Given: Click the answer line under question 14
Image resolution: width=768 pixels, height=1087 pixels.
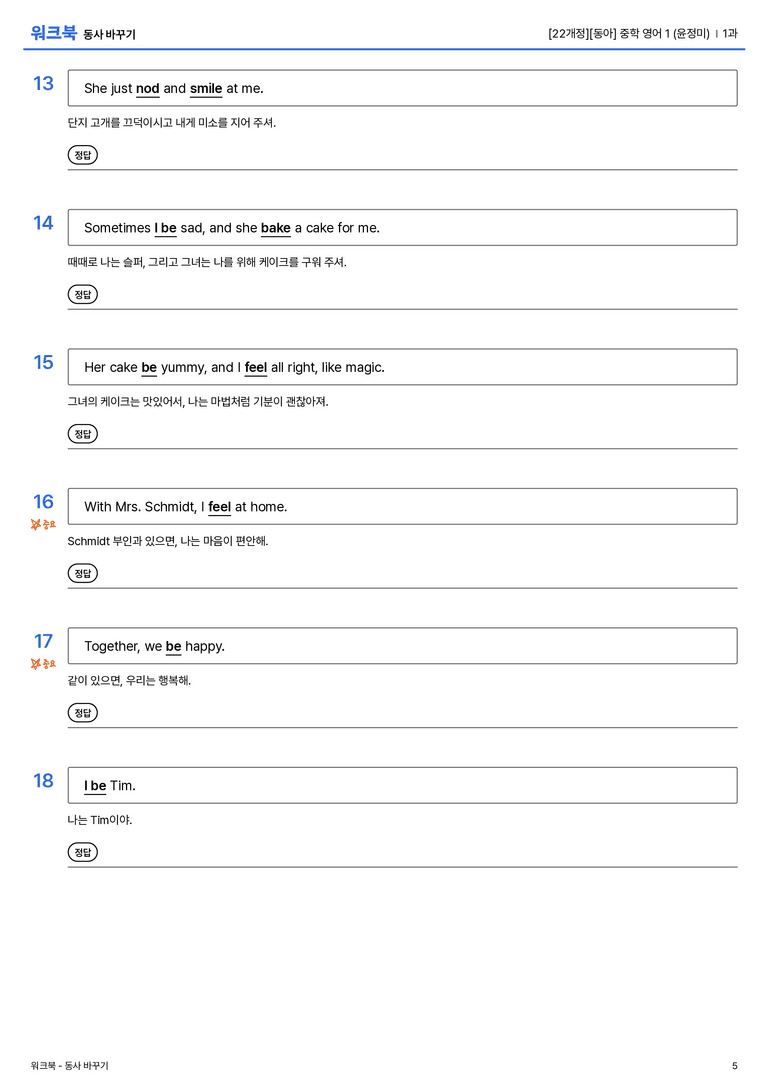Looking at the screenshot, I should tap(403, 309).
